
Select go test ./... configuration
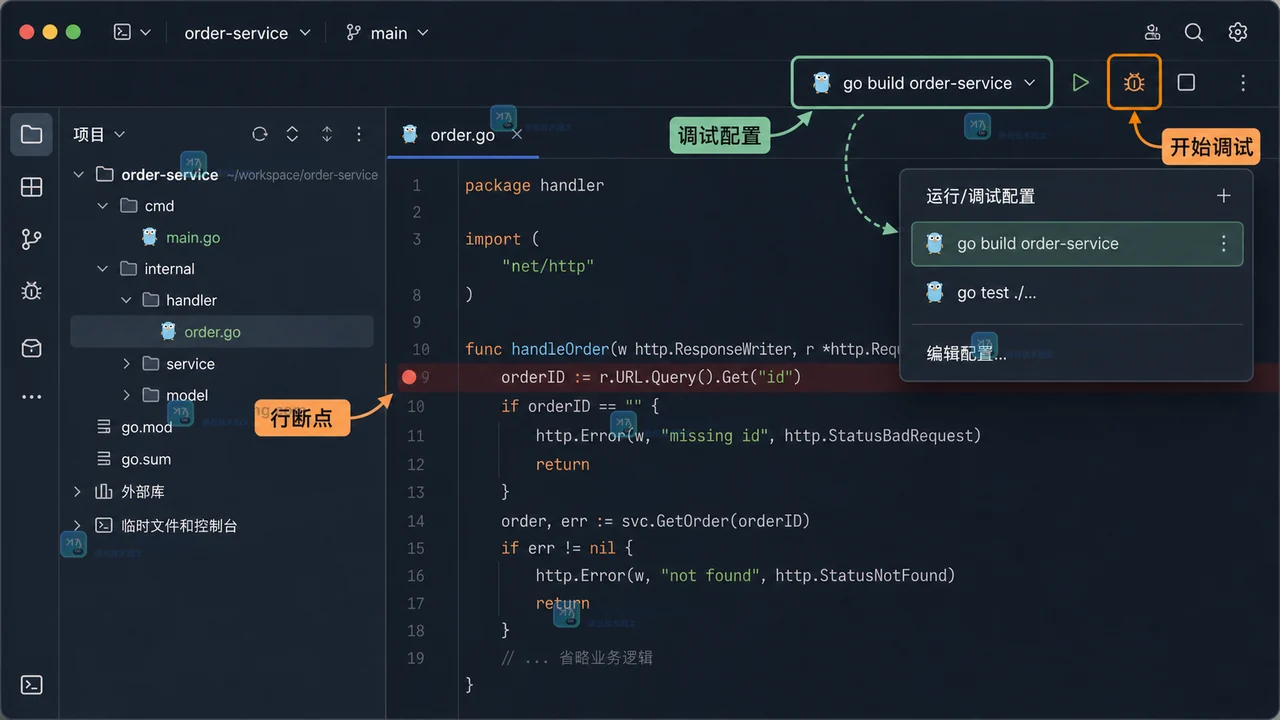(1077, 292)
